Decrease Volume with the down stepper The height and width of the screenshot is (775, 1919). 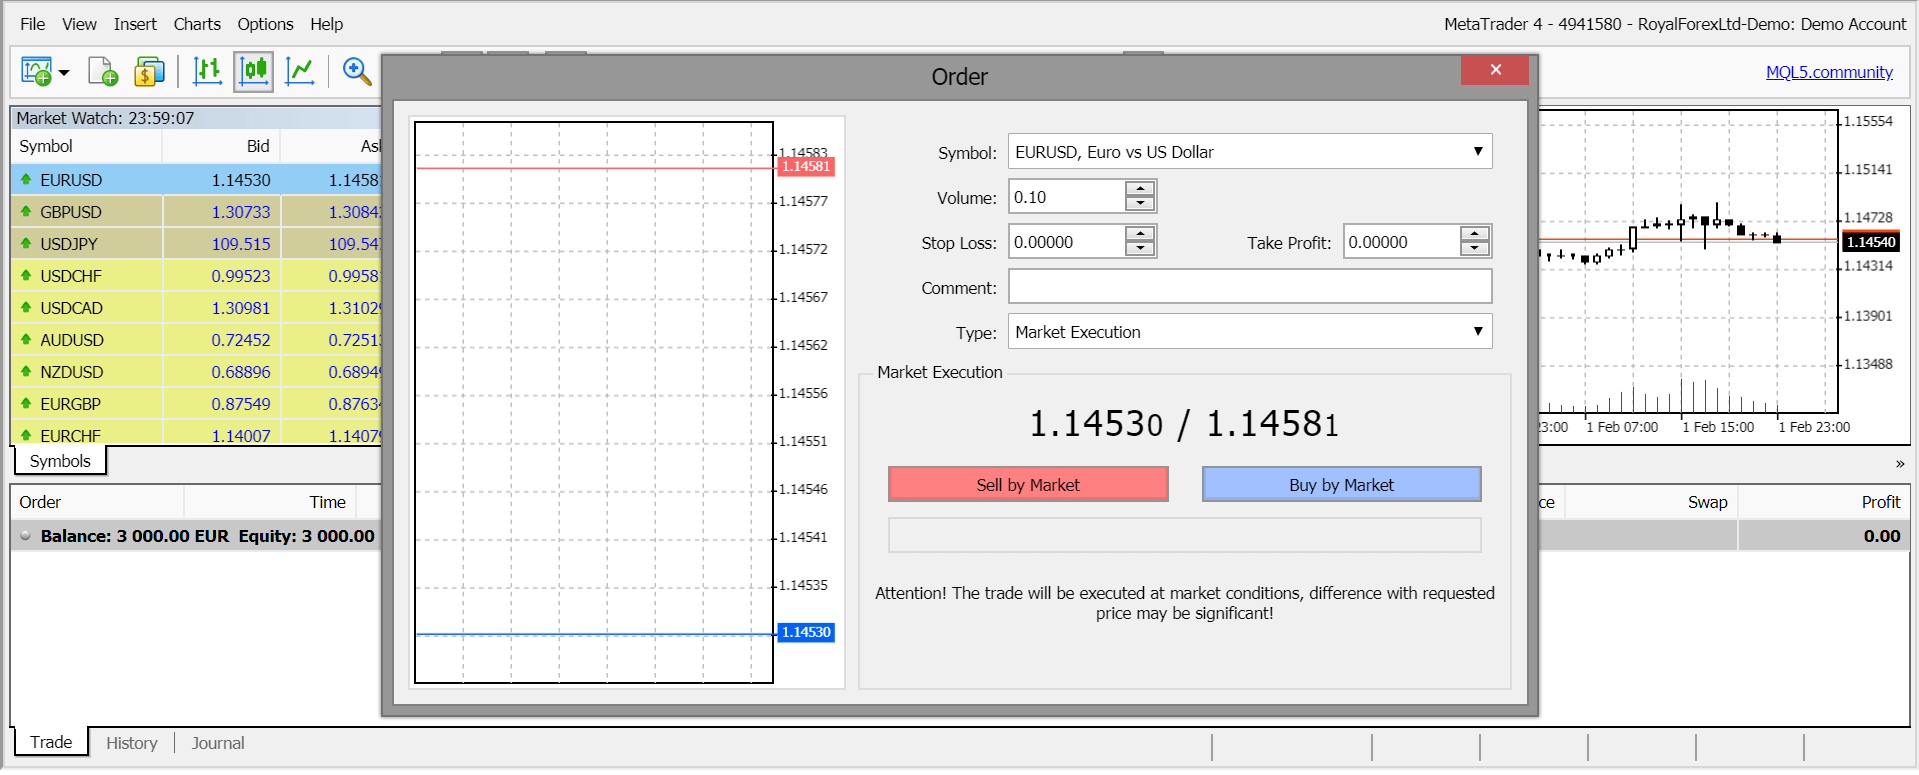[x=1140, y=204]
